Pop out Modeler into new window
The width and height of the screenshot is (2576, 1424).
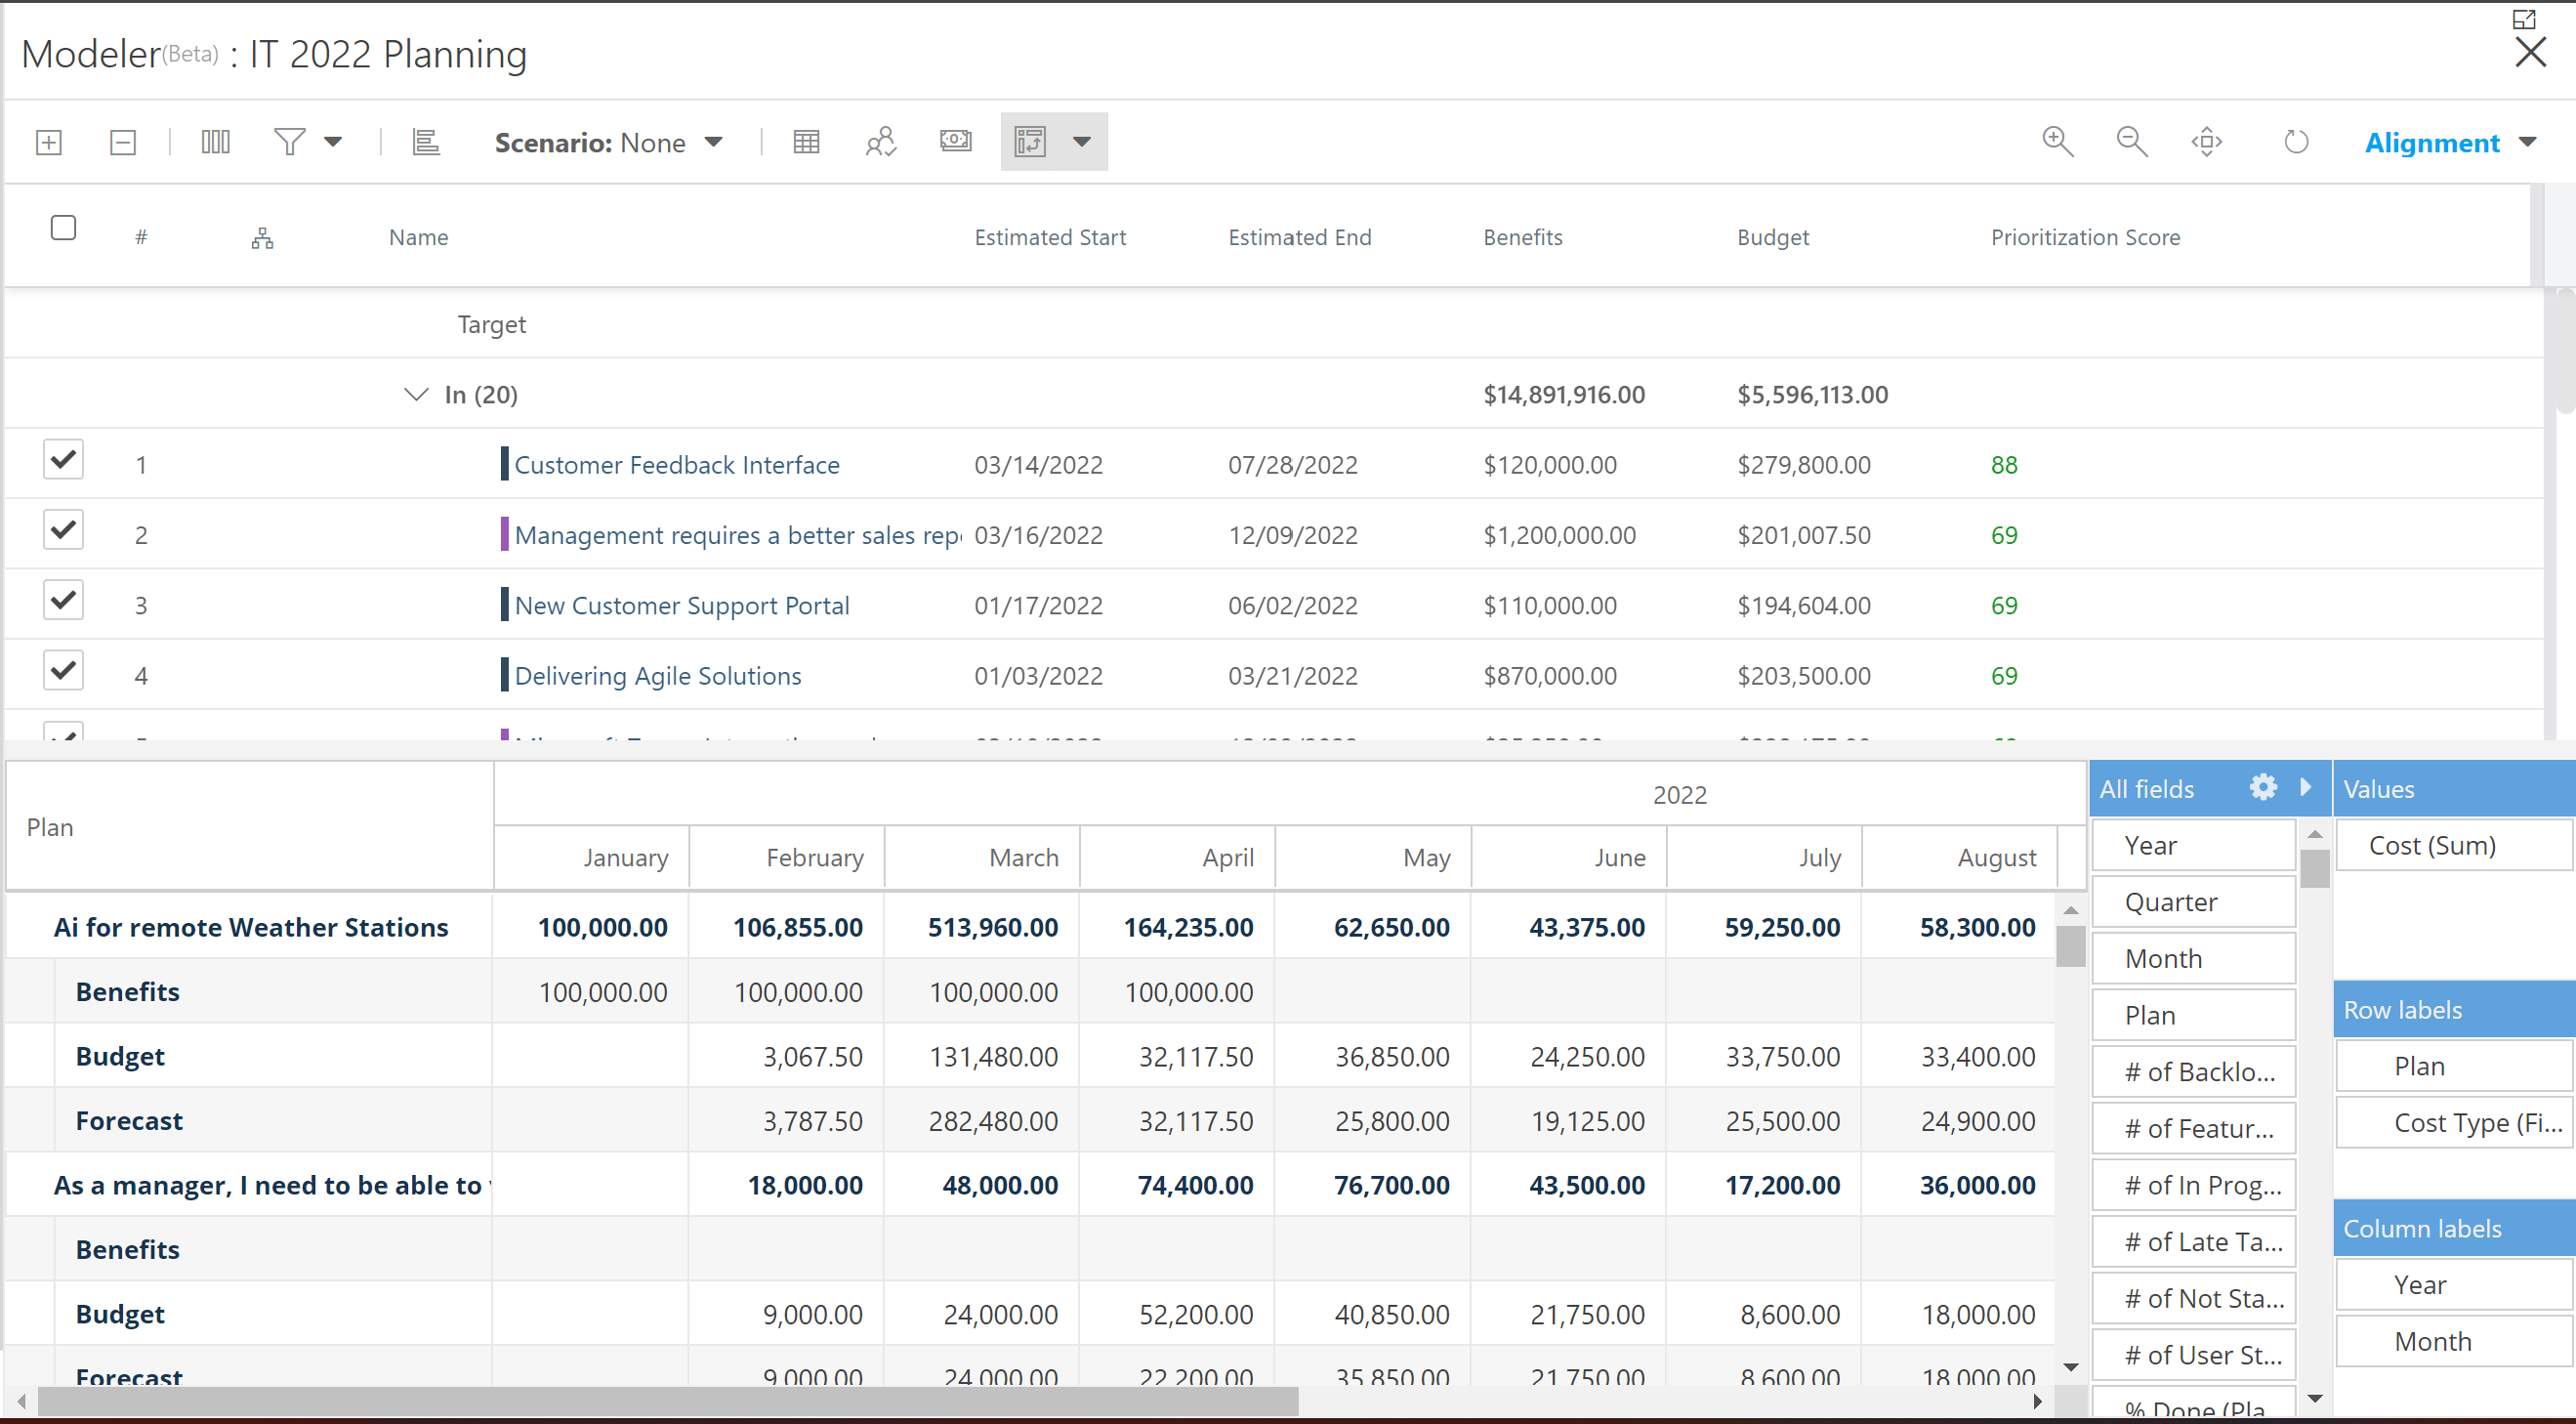(2524, 19)
